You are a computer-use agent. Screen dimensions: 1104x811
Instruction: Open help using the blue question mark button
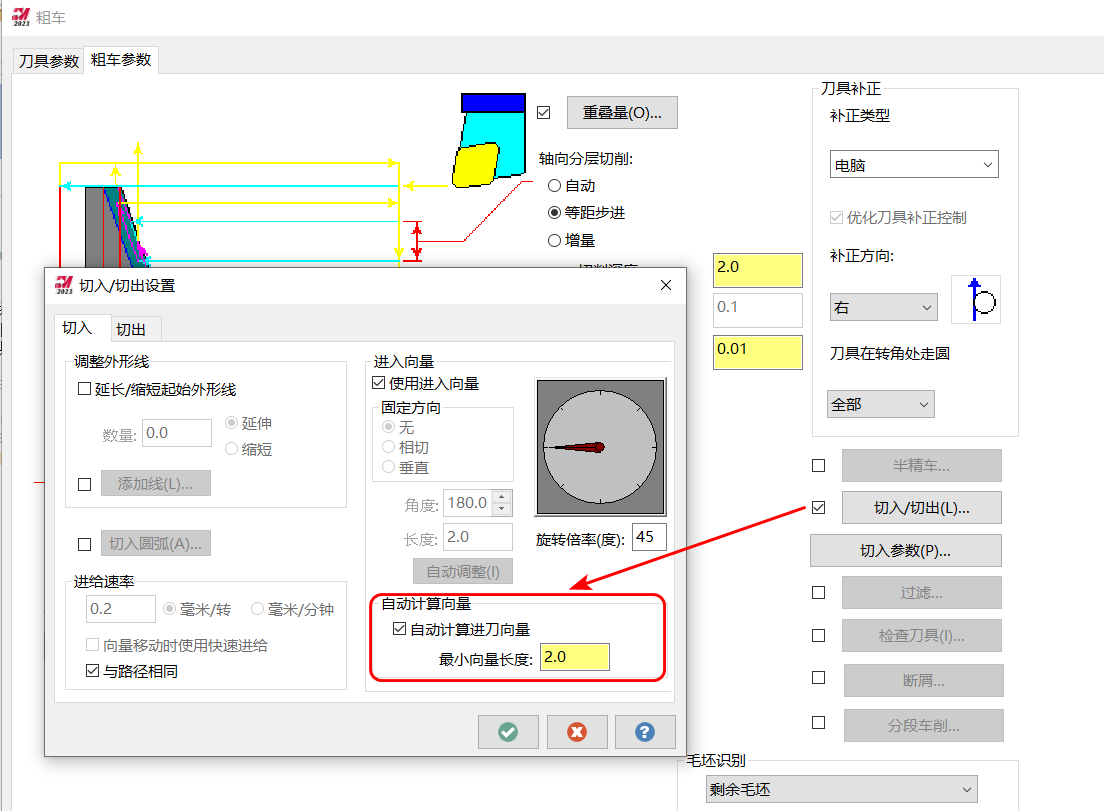(645, 732)
